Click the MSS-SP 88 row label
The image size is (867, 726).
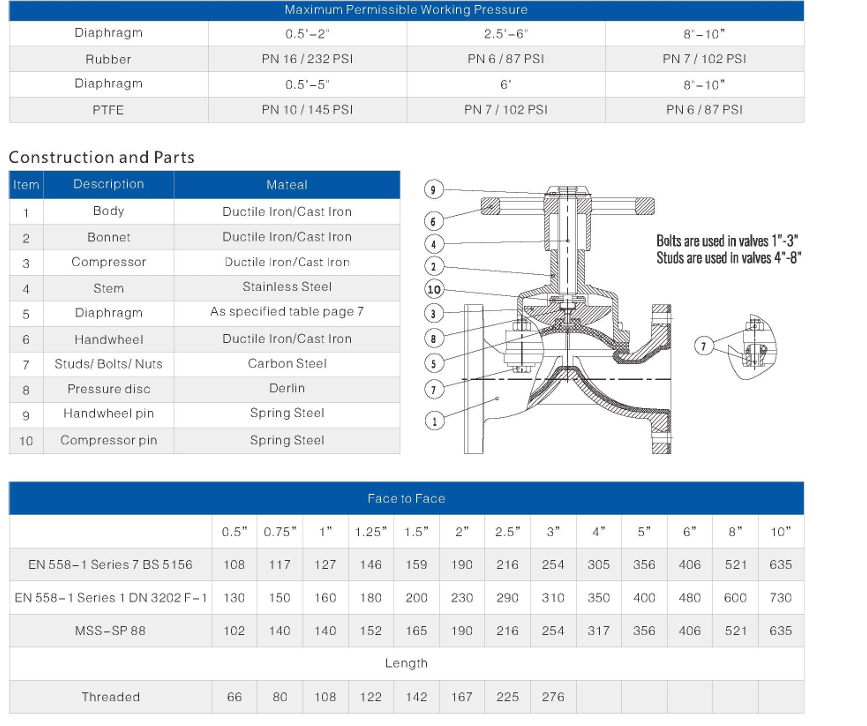(109, 631)
